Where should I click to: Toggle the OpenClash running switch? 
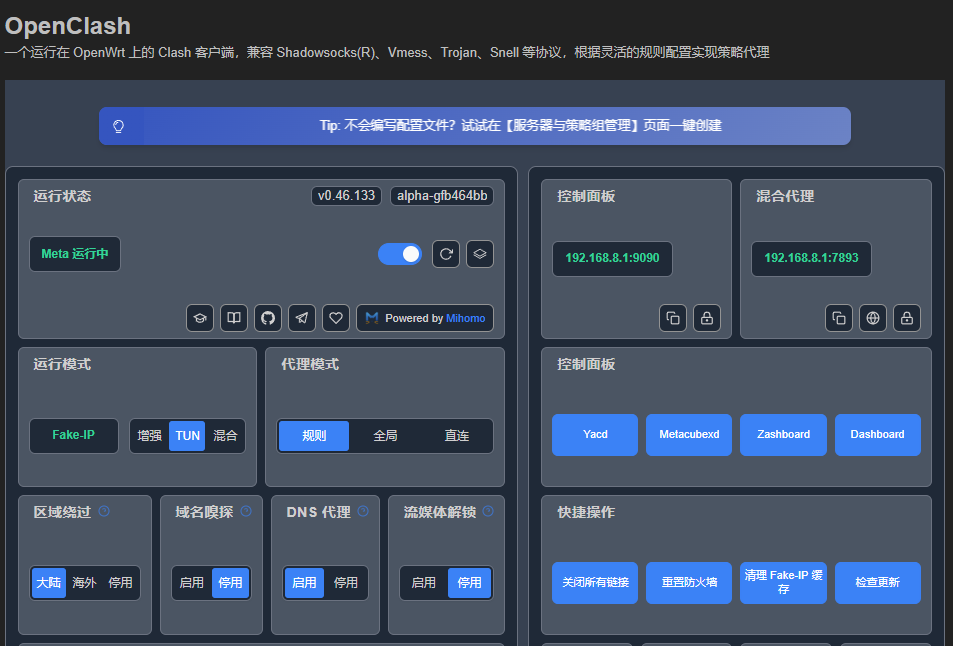[400, 254]
